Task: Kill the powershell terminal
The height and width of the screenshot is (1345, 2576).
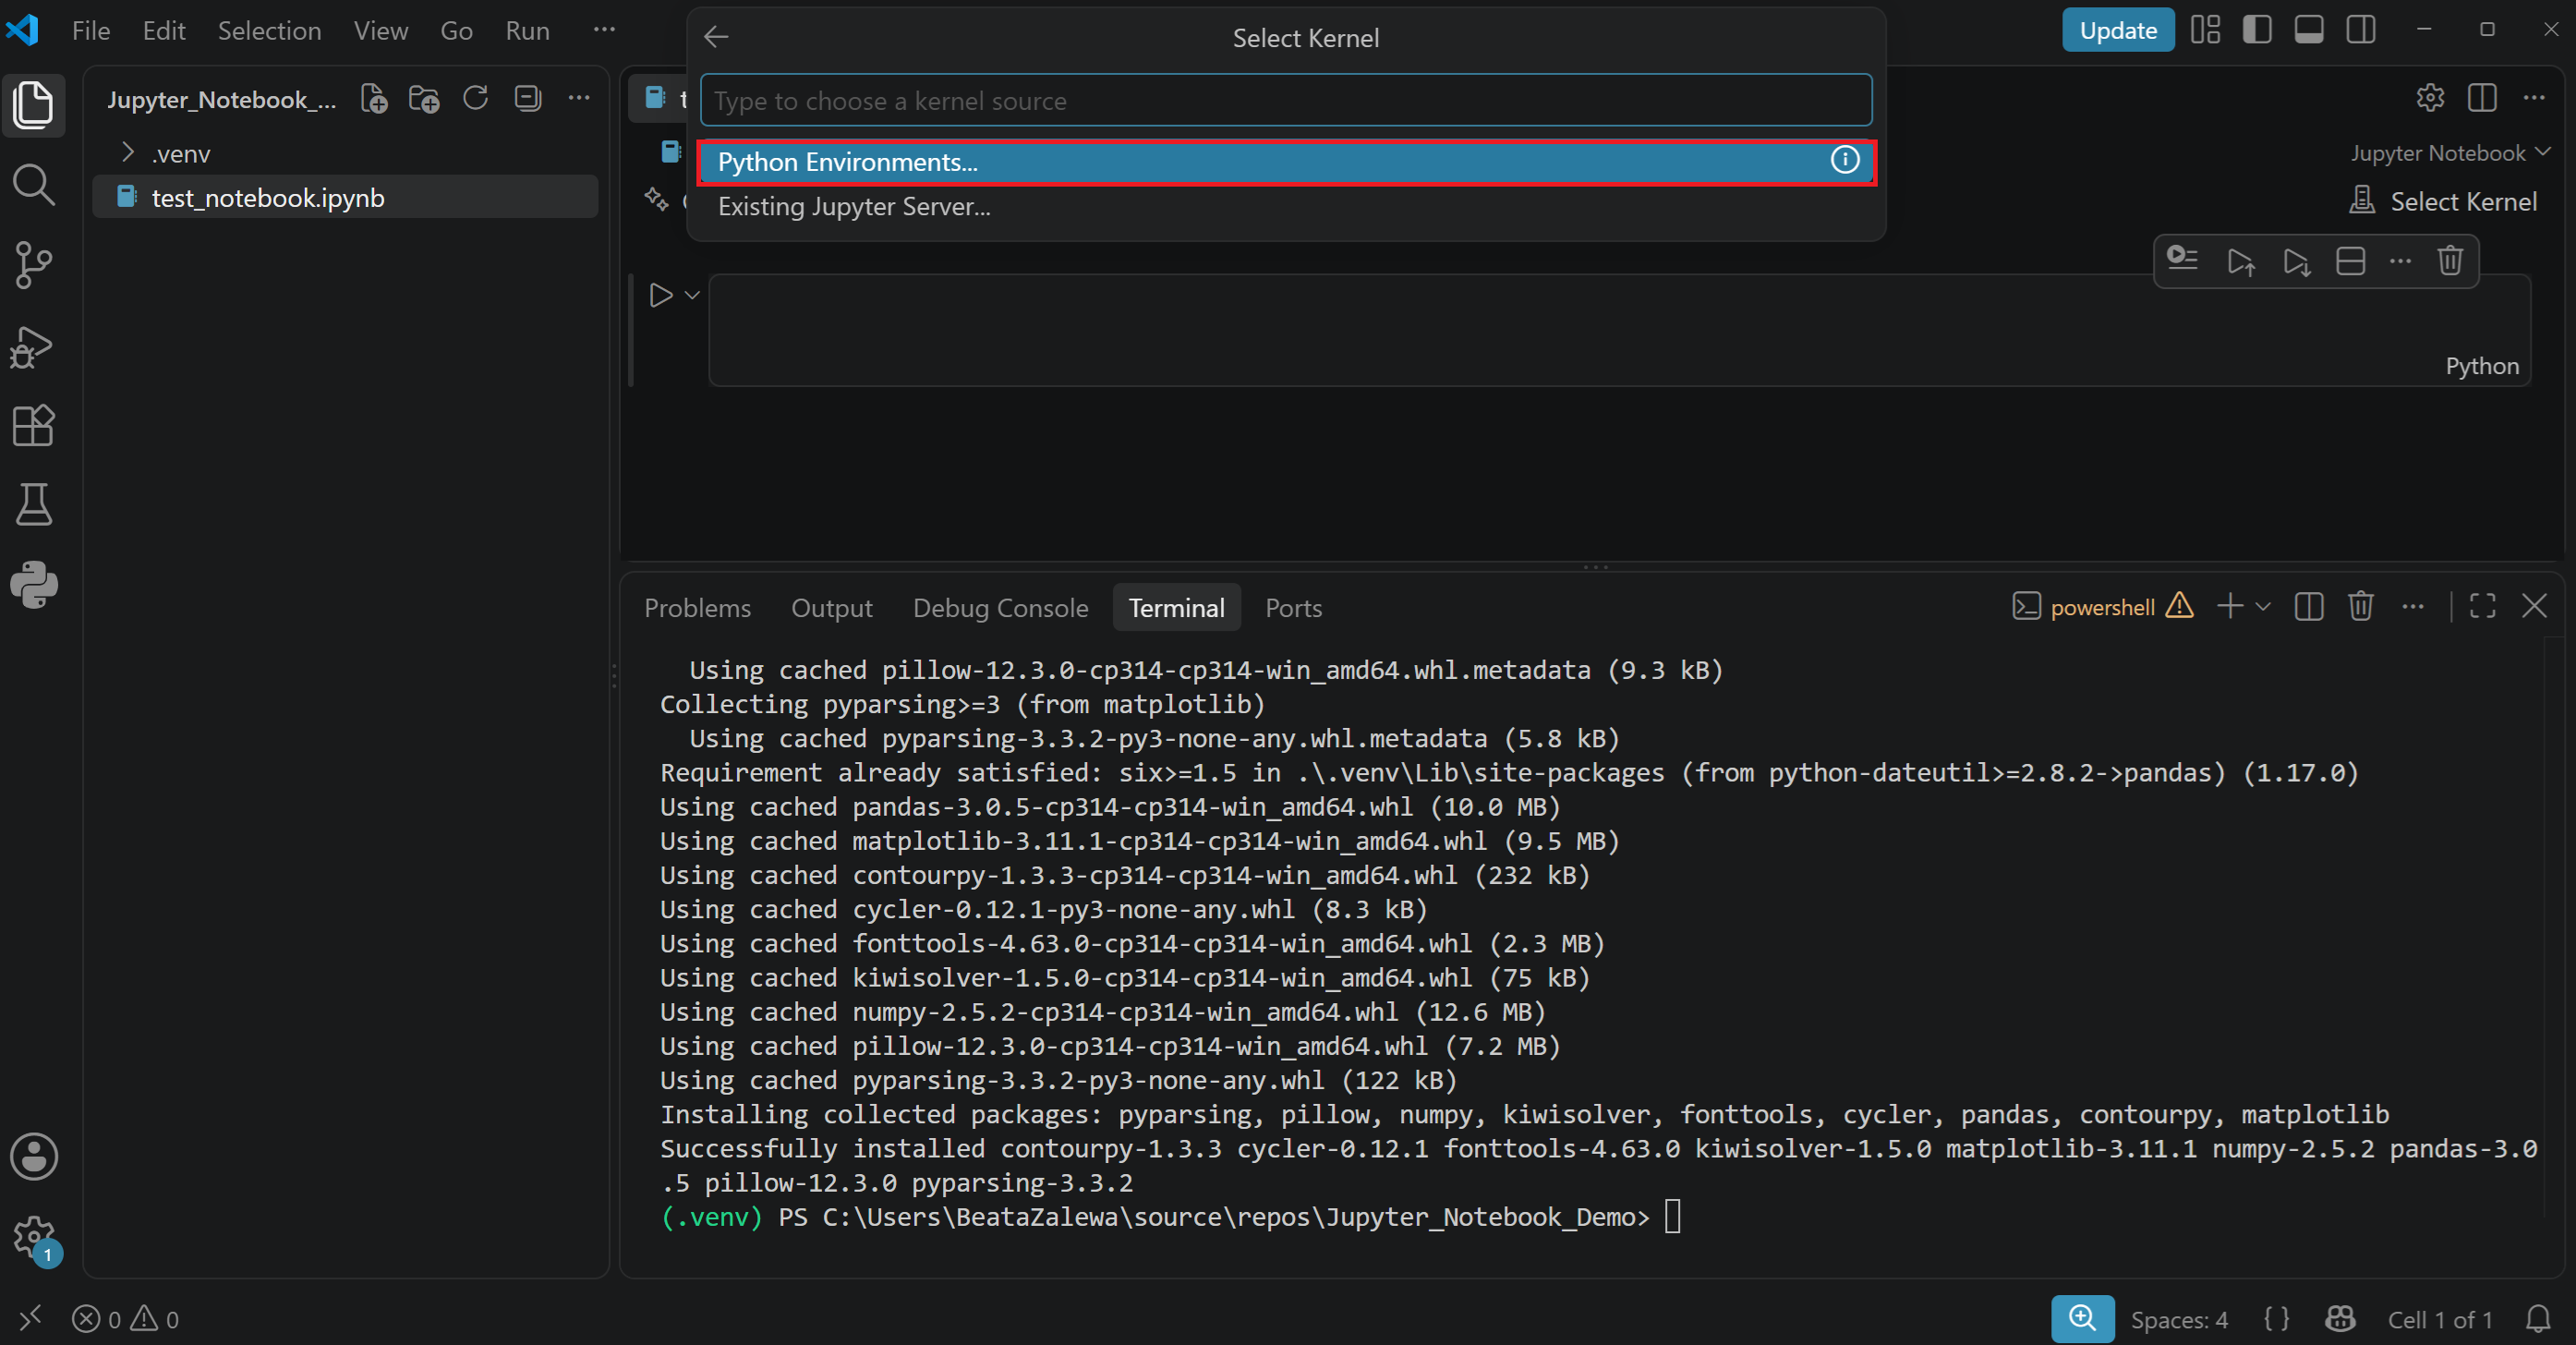Action: point(2360,606)
